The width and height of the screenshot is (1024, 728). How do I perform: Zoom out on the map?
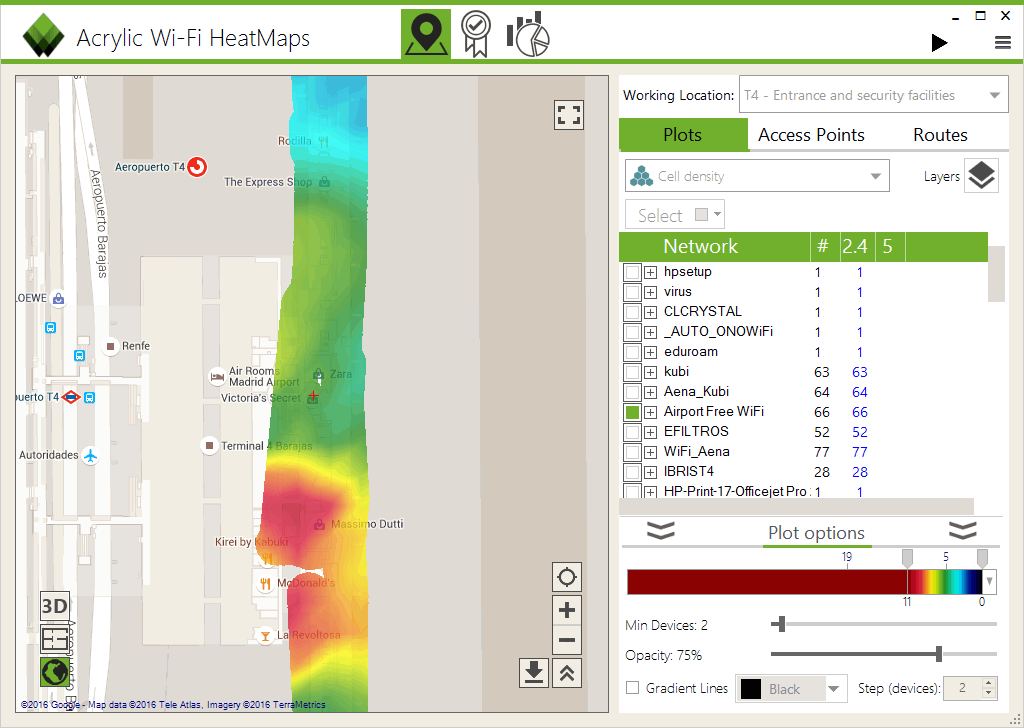pyautogui.click(x=567, y=640)
